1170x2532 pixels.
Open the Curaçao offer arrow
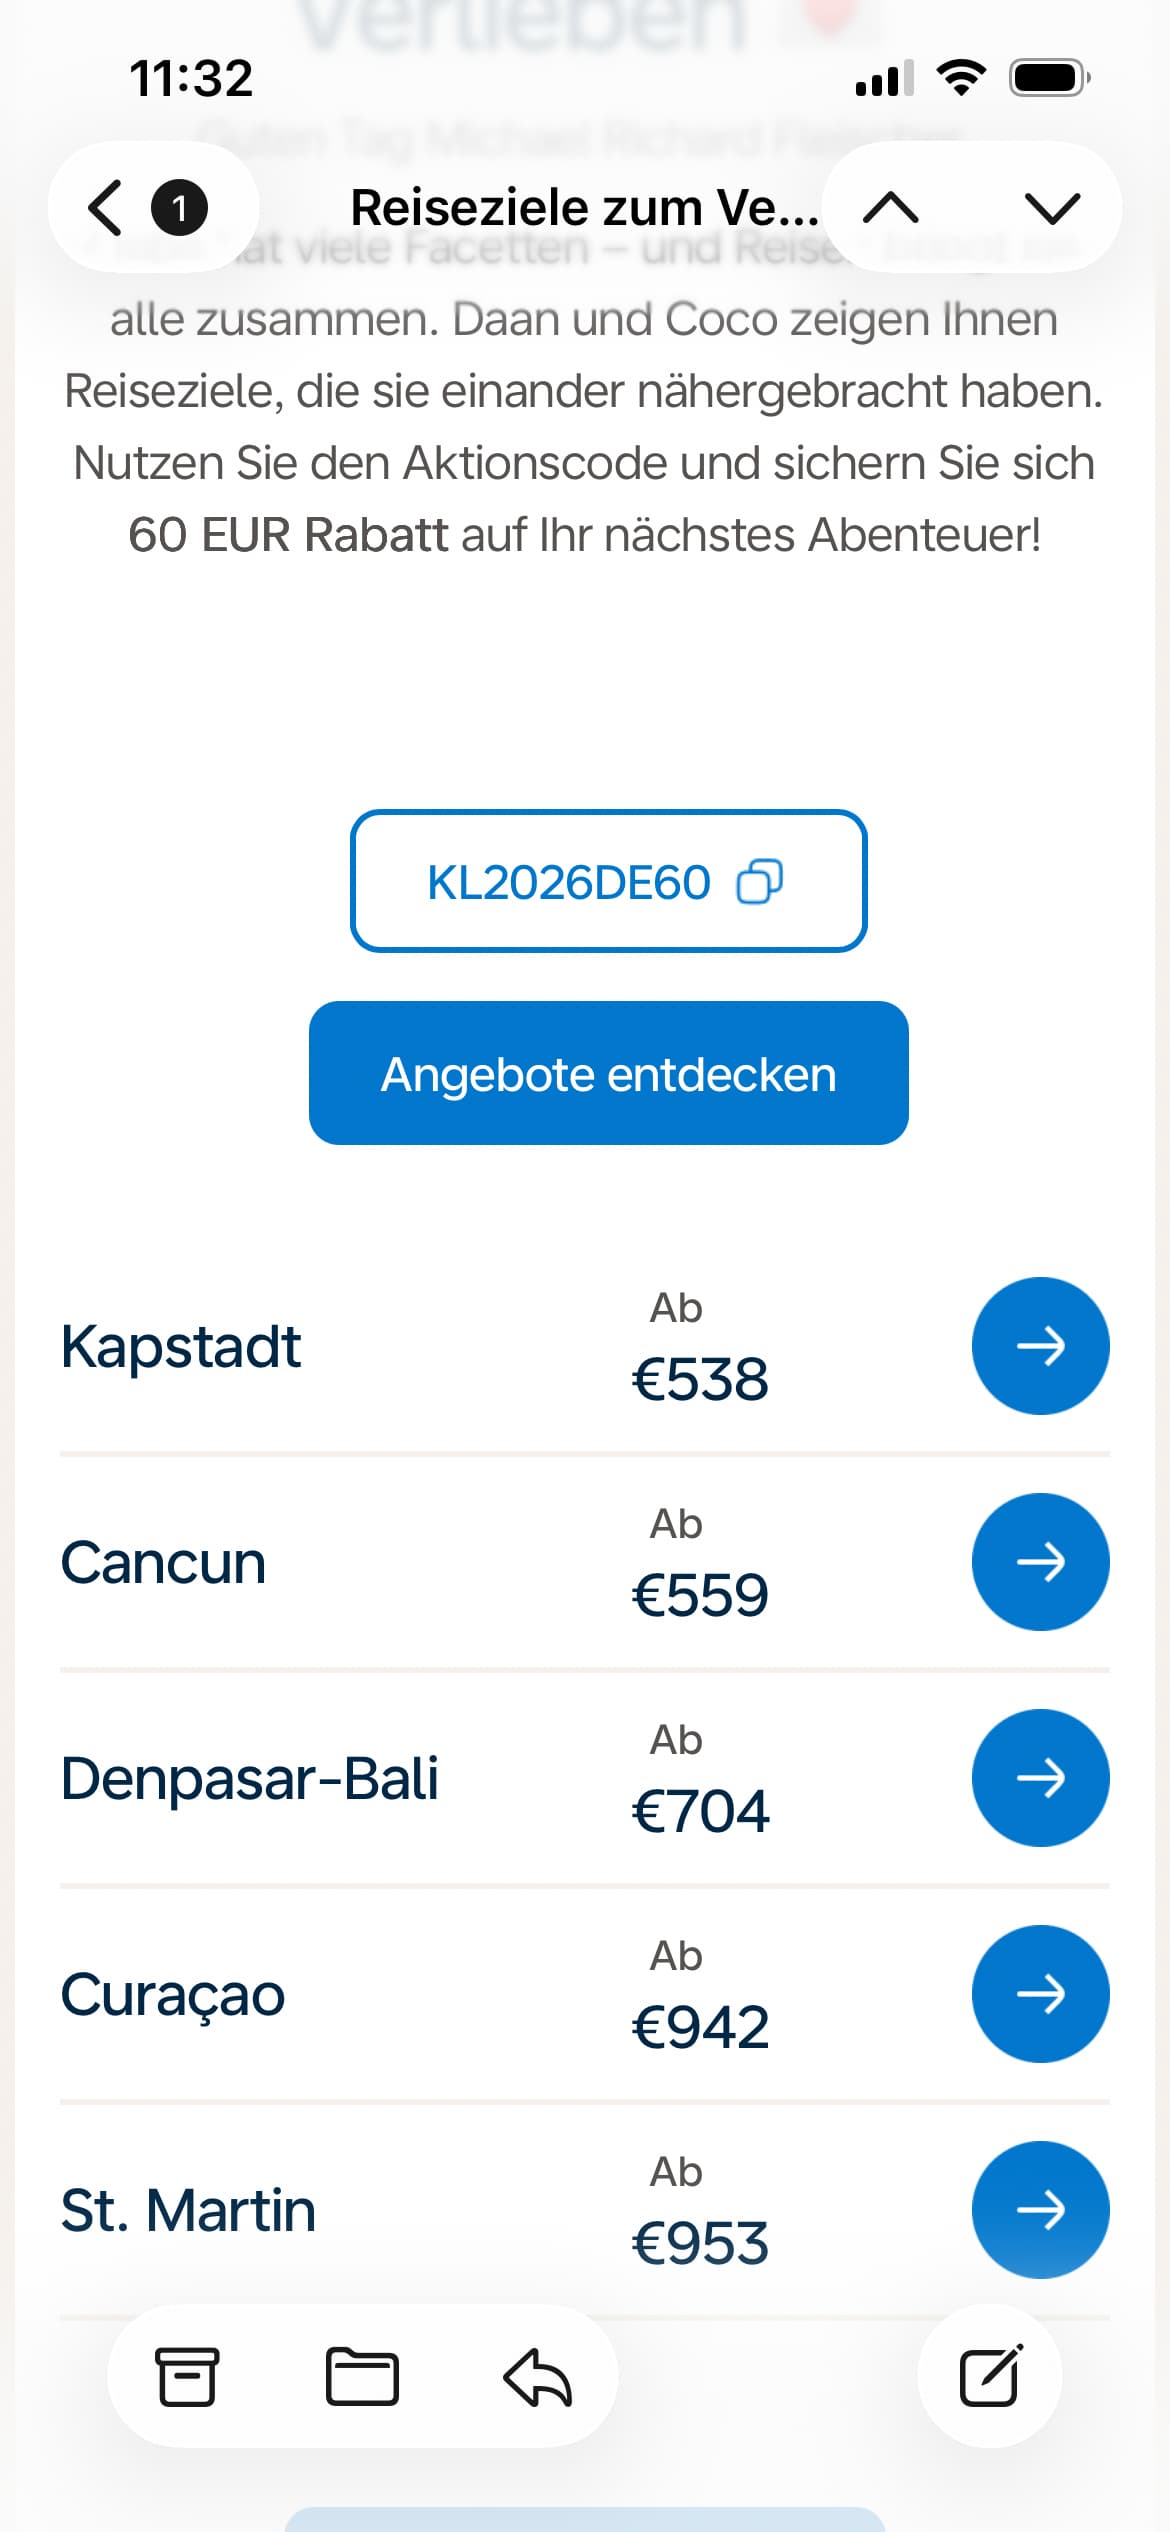tap(1040, 1994)
